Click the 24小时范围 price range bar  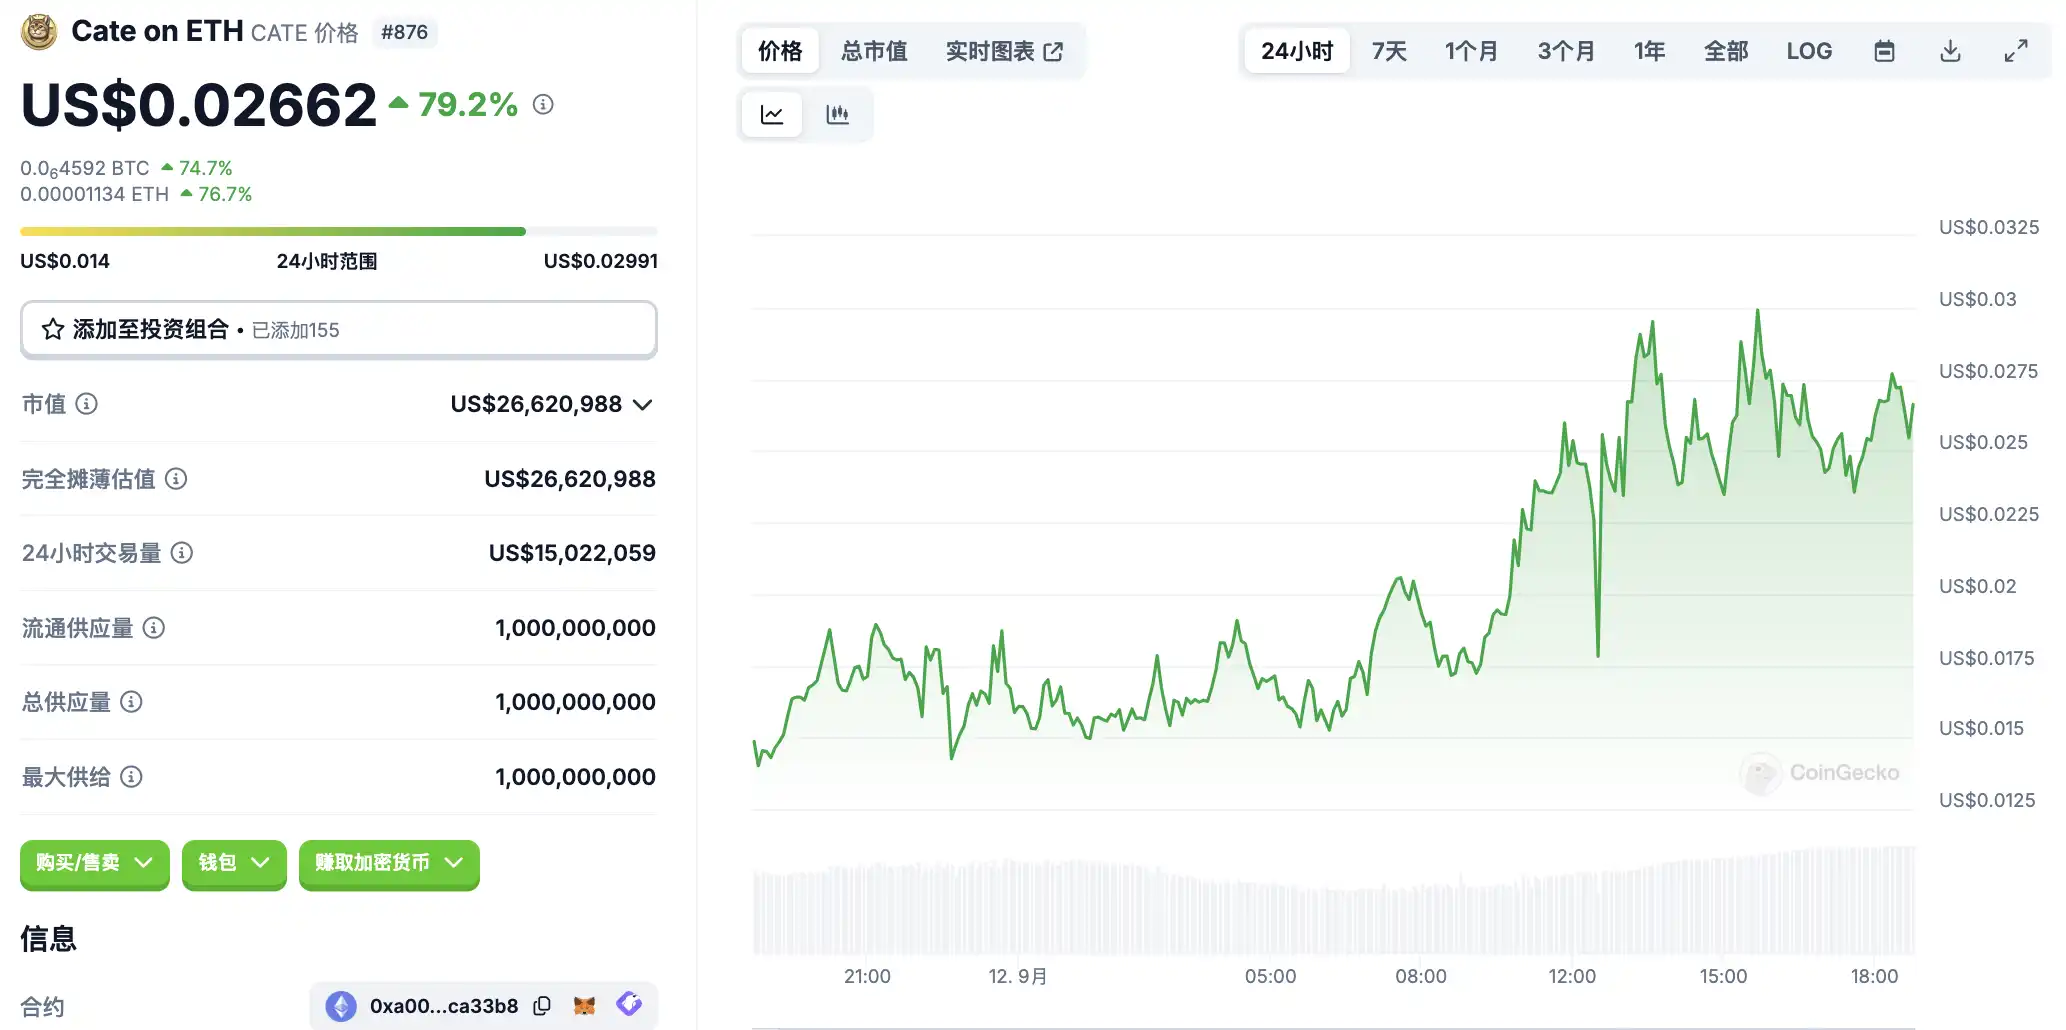tap(338, 232)
